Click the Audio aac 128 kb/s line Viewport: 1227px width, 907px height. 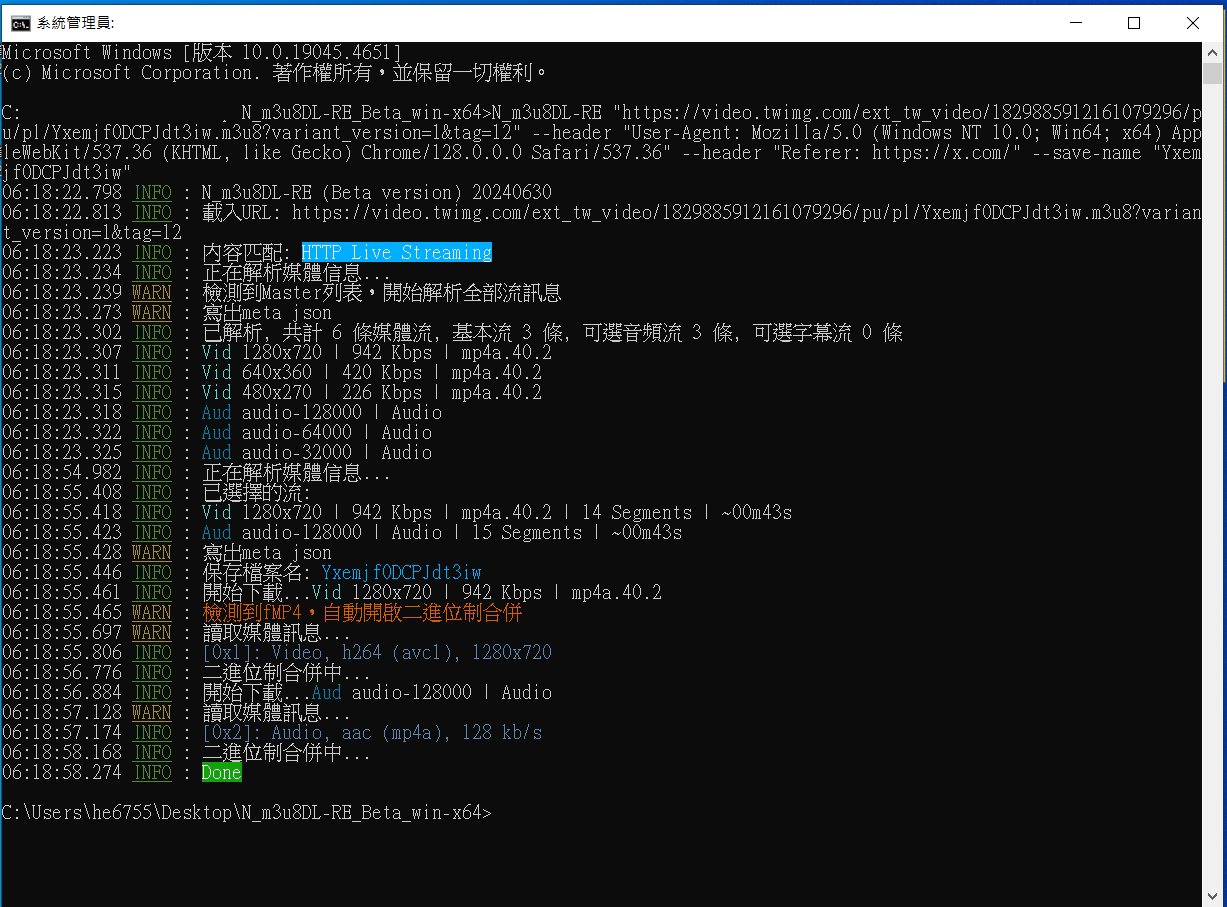point(371,733)
